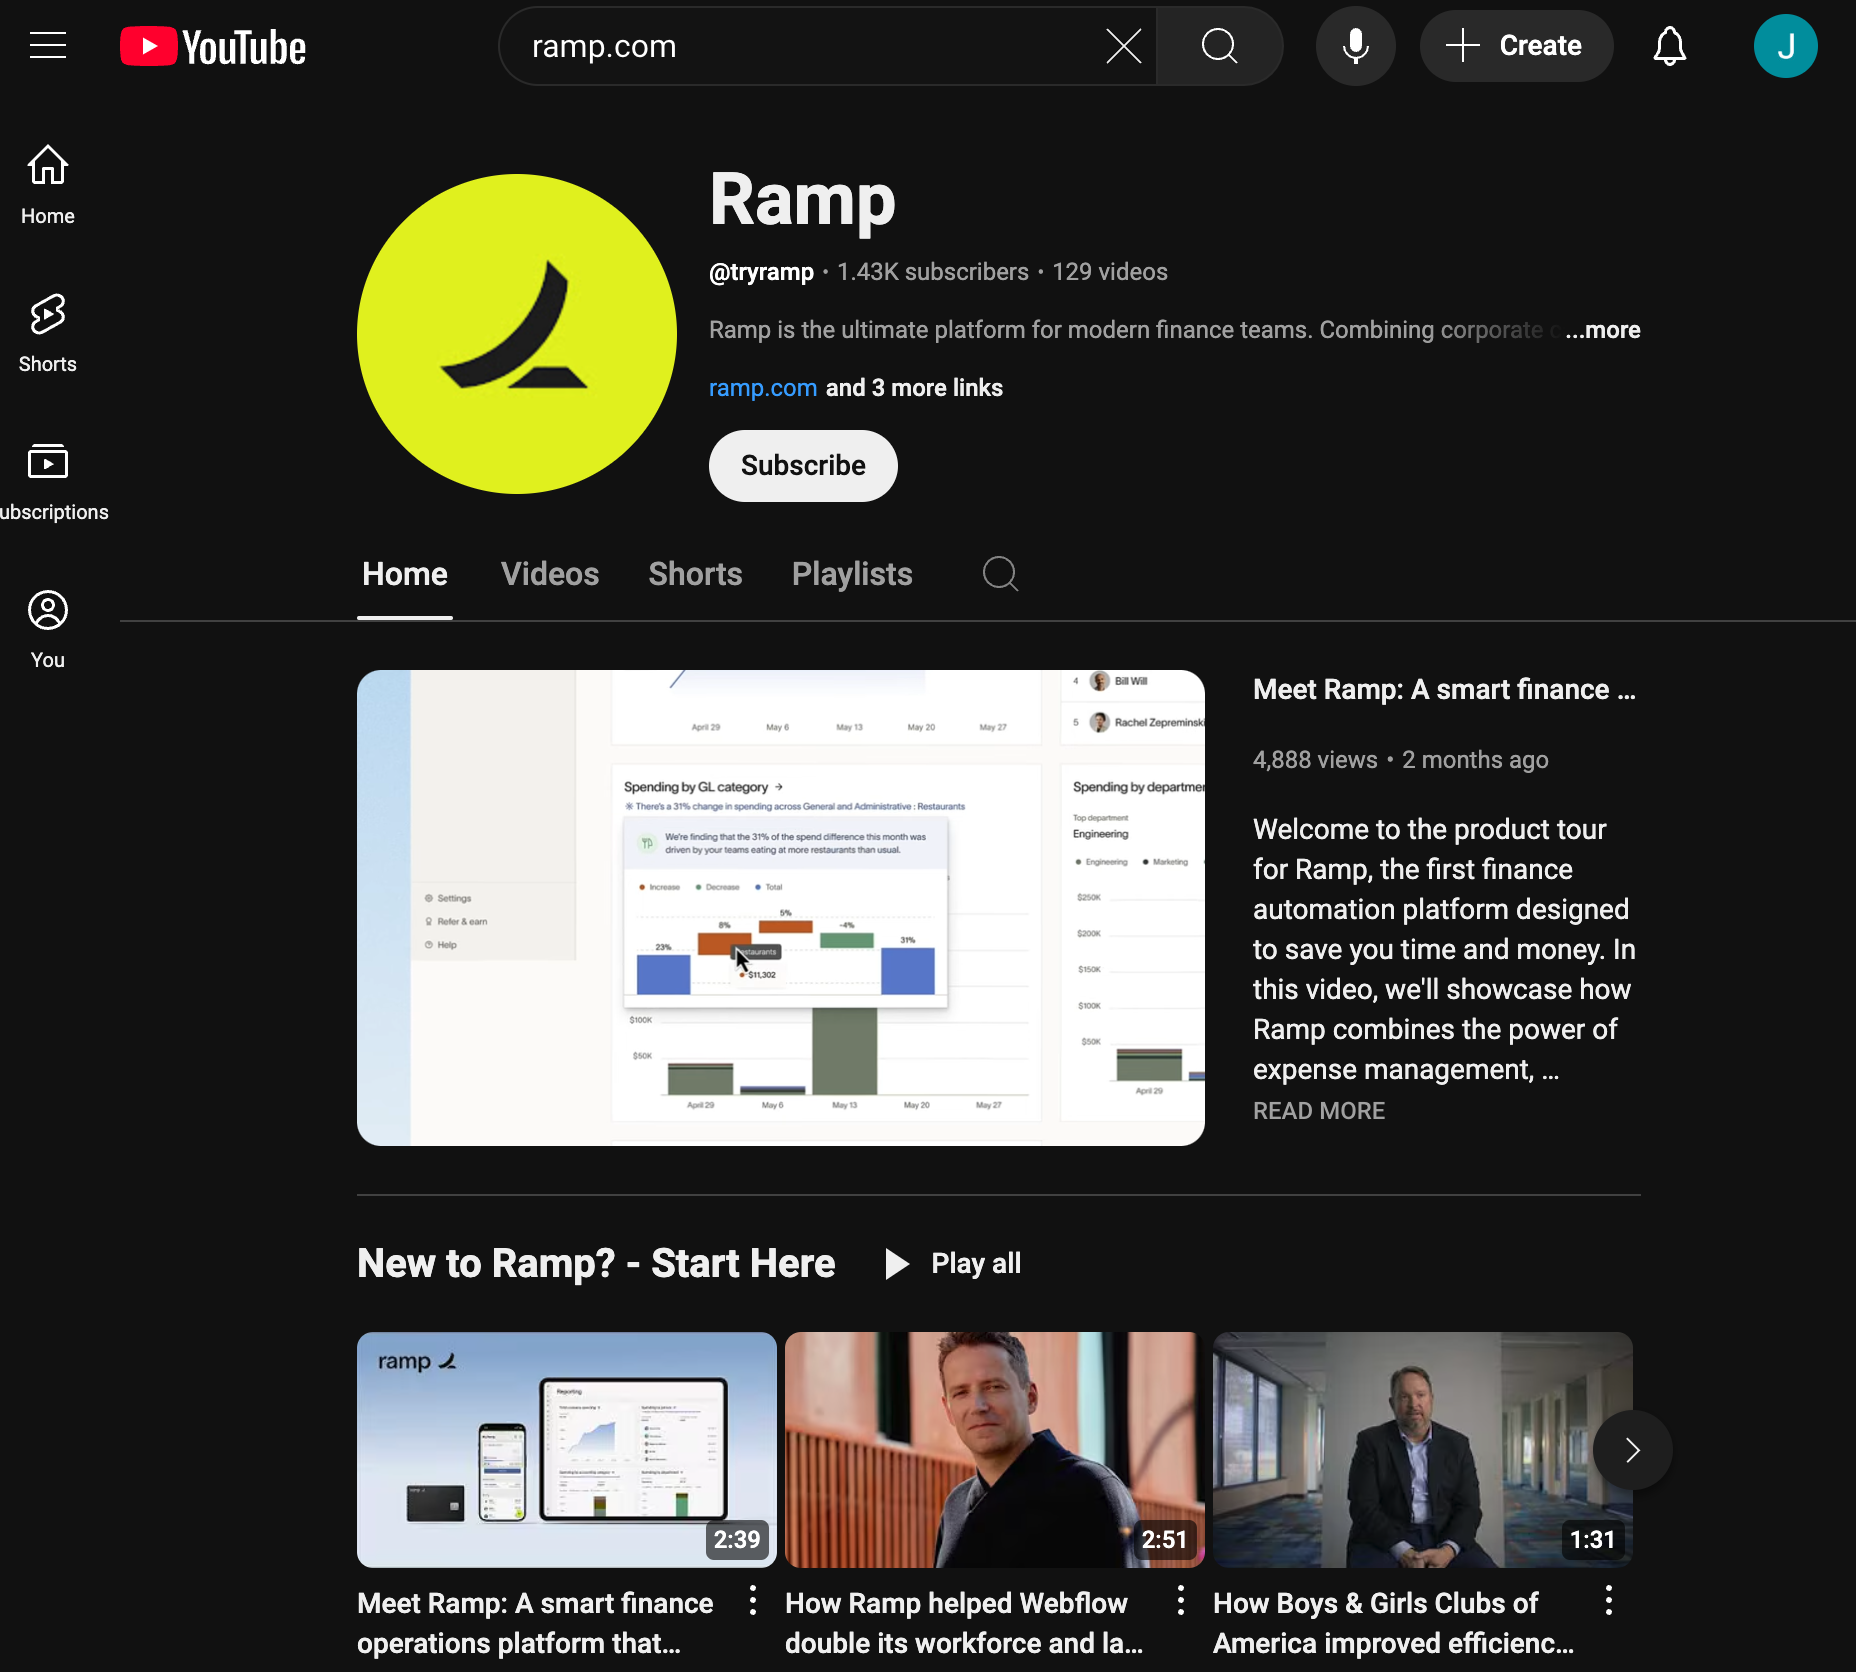Click the search magnifier button
The width and height of the screenshot is (1856, 1672).
[x=1219, y=46]
